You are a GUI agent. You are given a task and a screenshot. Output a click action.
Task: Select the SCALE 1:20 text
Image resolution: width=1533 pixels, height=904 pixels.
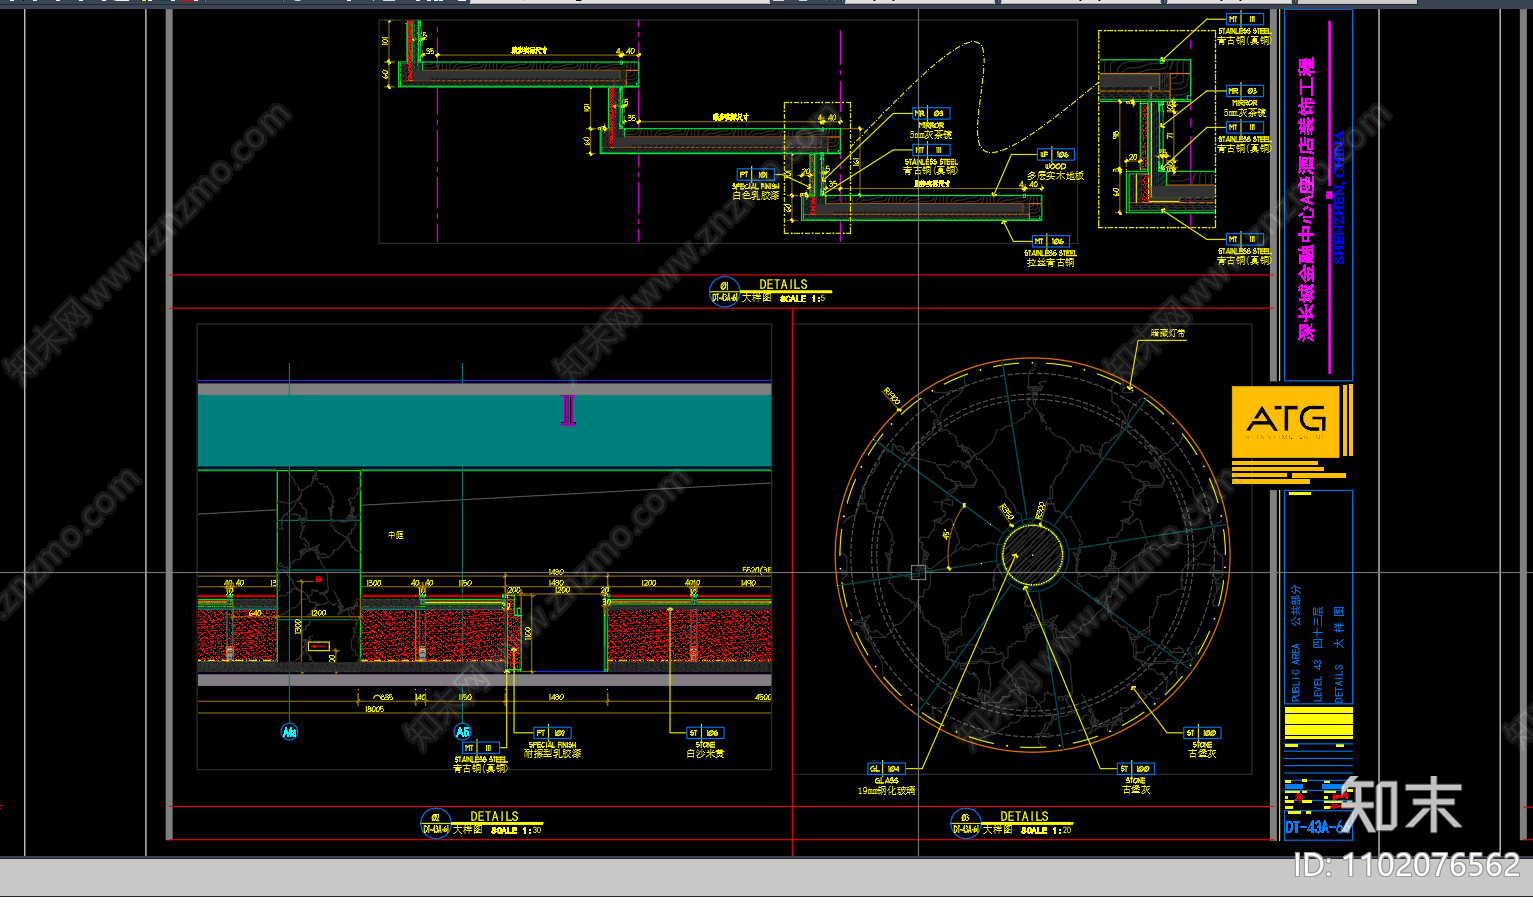(x=1046, y=831)
